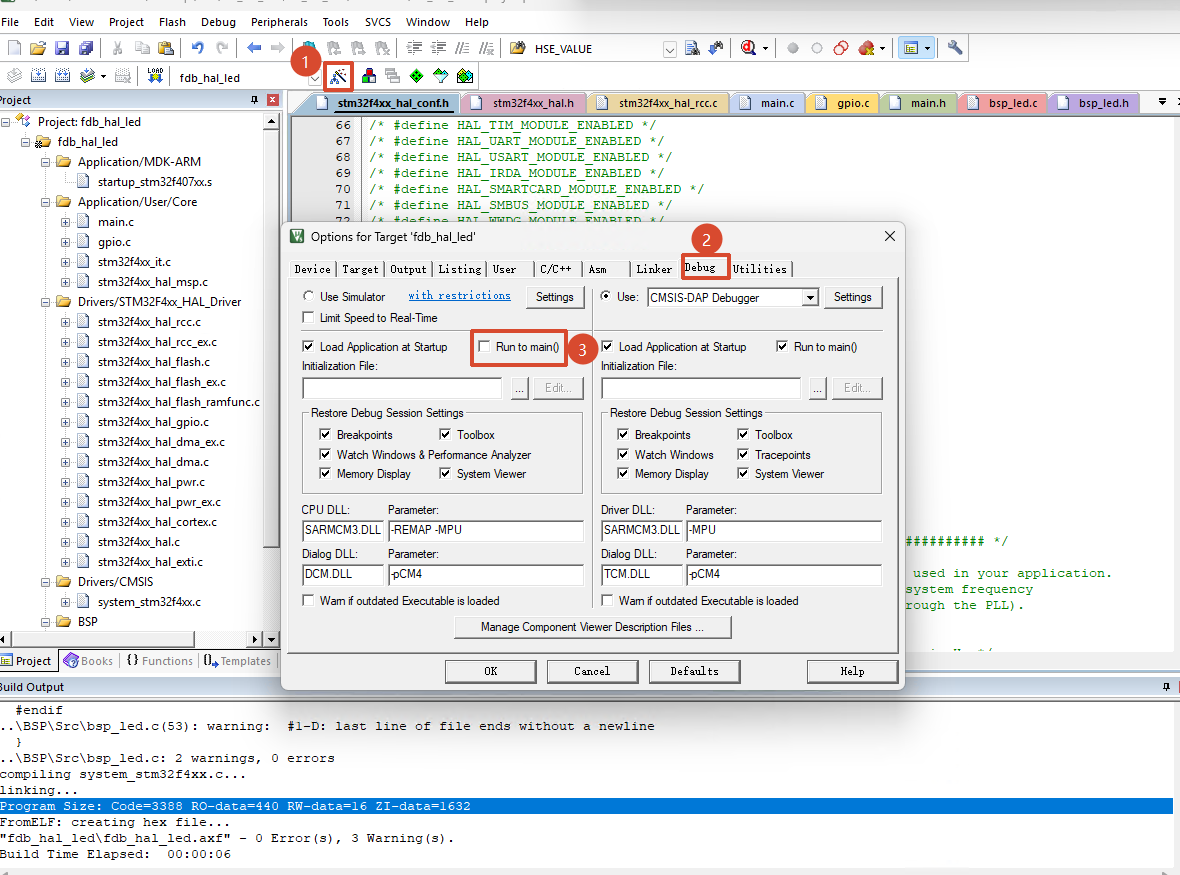
Task: Click the -REMAP -MPU parameter field
Action: pos(486,530)
